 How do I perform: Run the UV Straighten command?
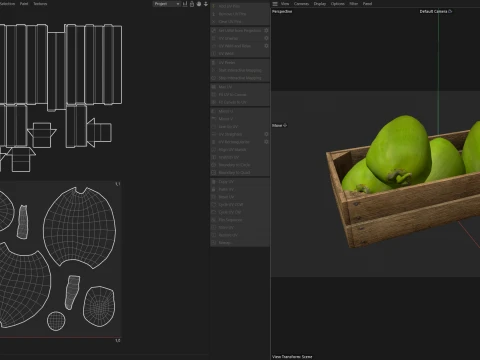[x=236, y=134]
